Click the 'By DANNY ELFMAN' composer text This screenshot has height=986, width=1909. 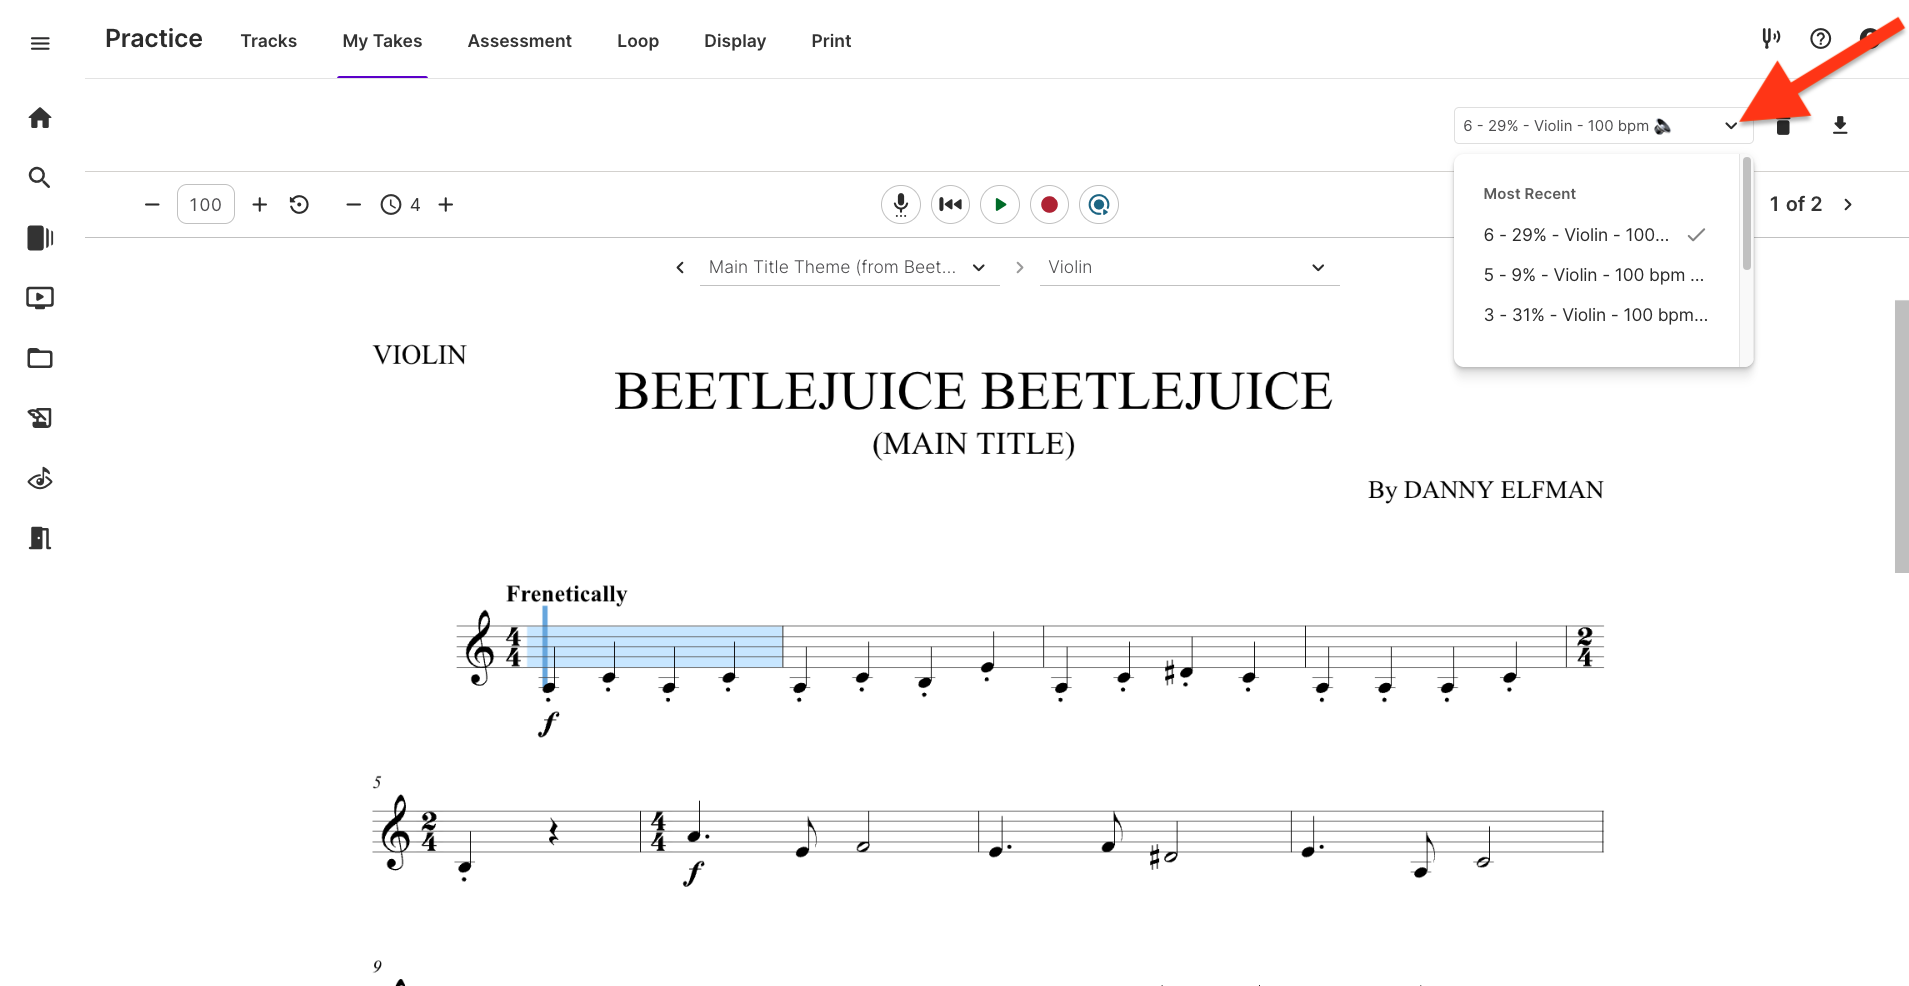pos(1485,490)
